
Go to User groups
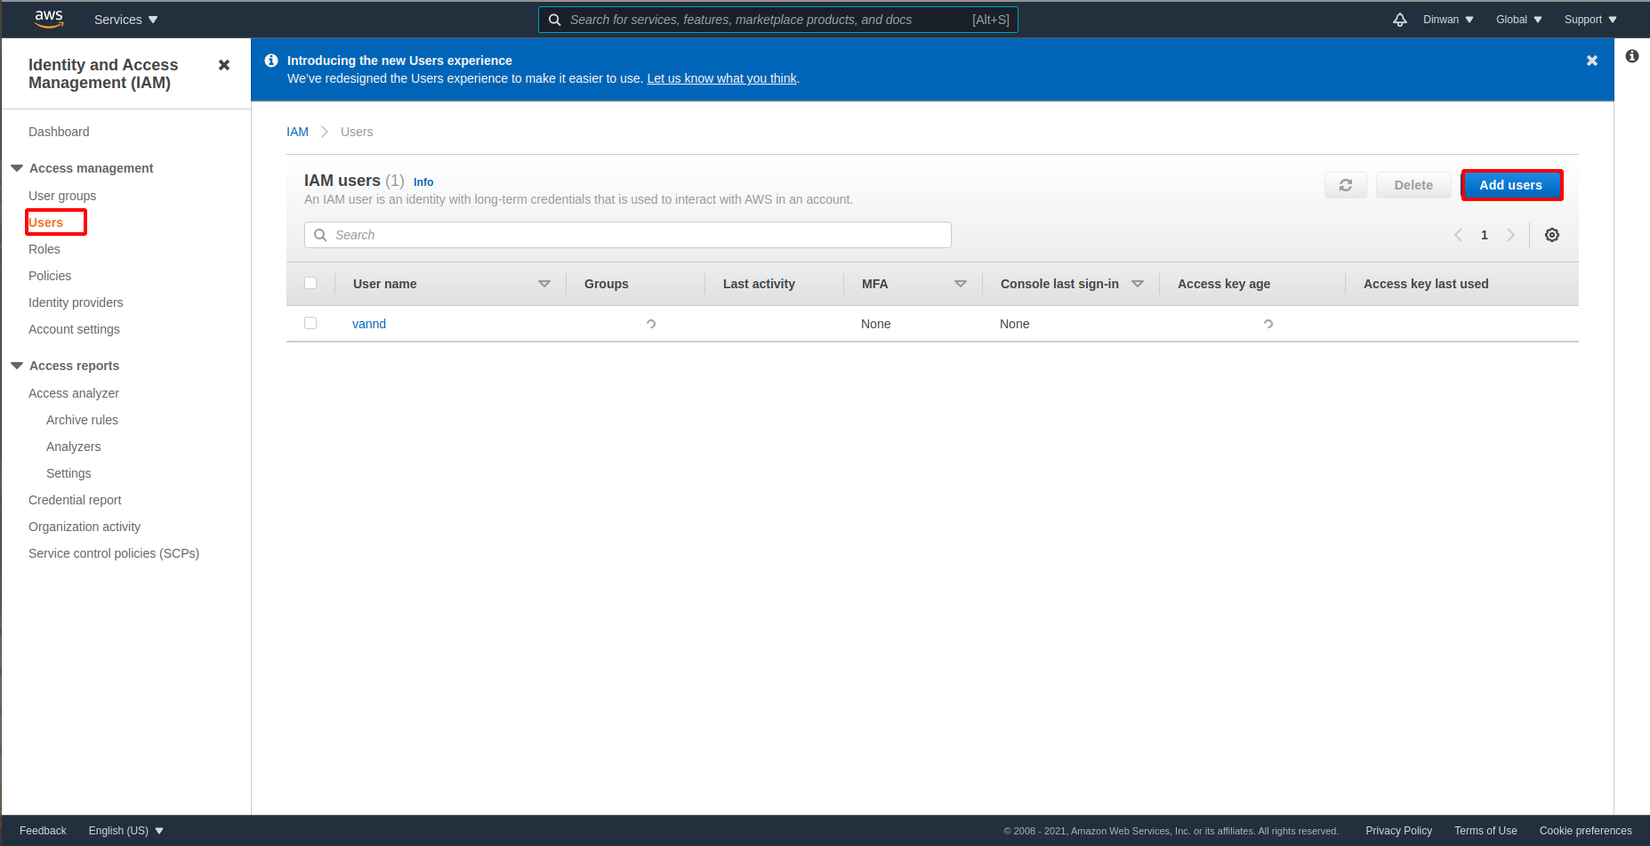(x=62, y=196)
